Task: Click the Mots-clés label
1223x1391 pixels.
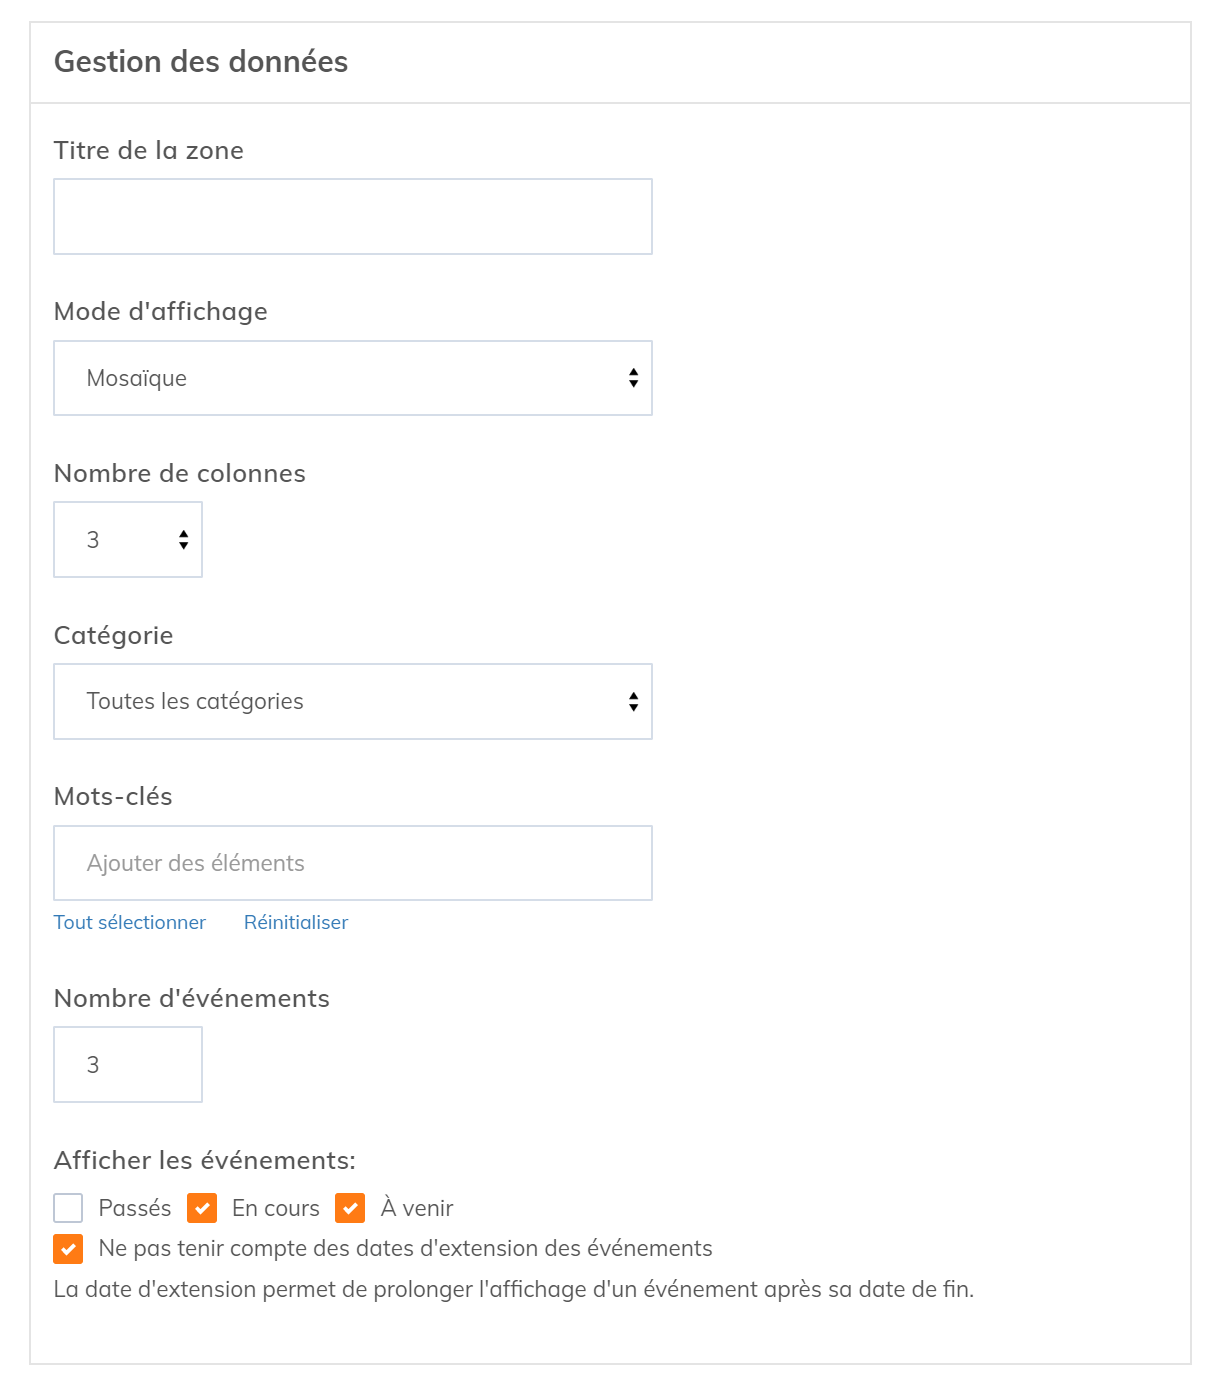Action: (x=113, y=797)
